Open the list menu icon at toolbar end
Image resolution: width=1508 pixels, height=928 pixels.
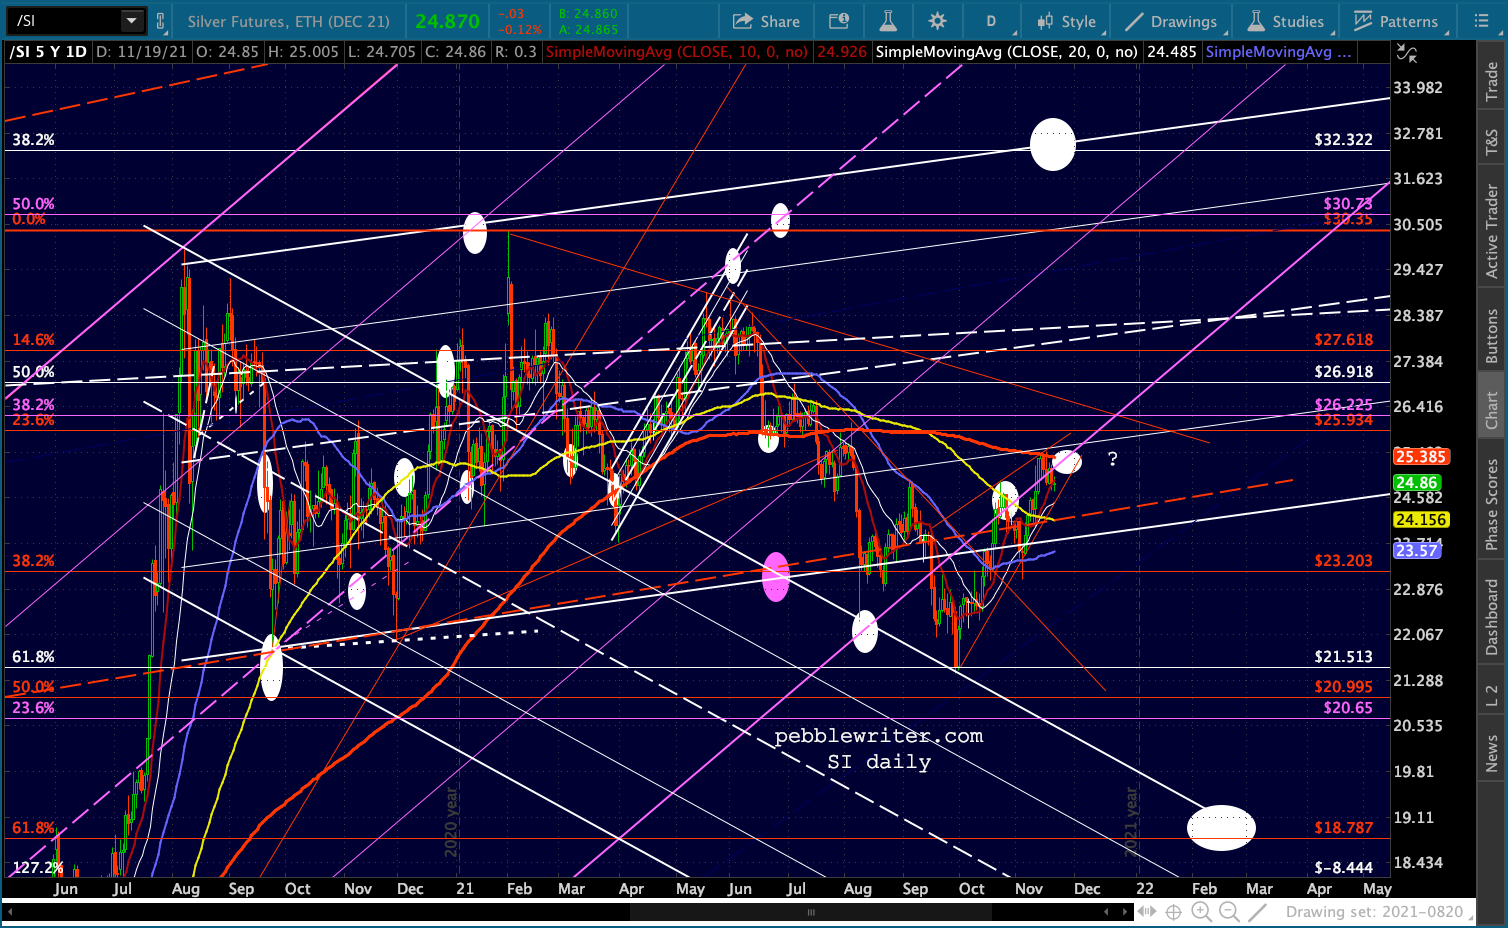pos(1481,21)
